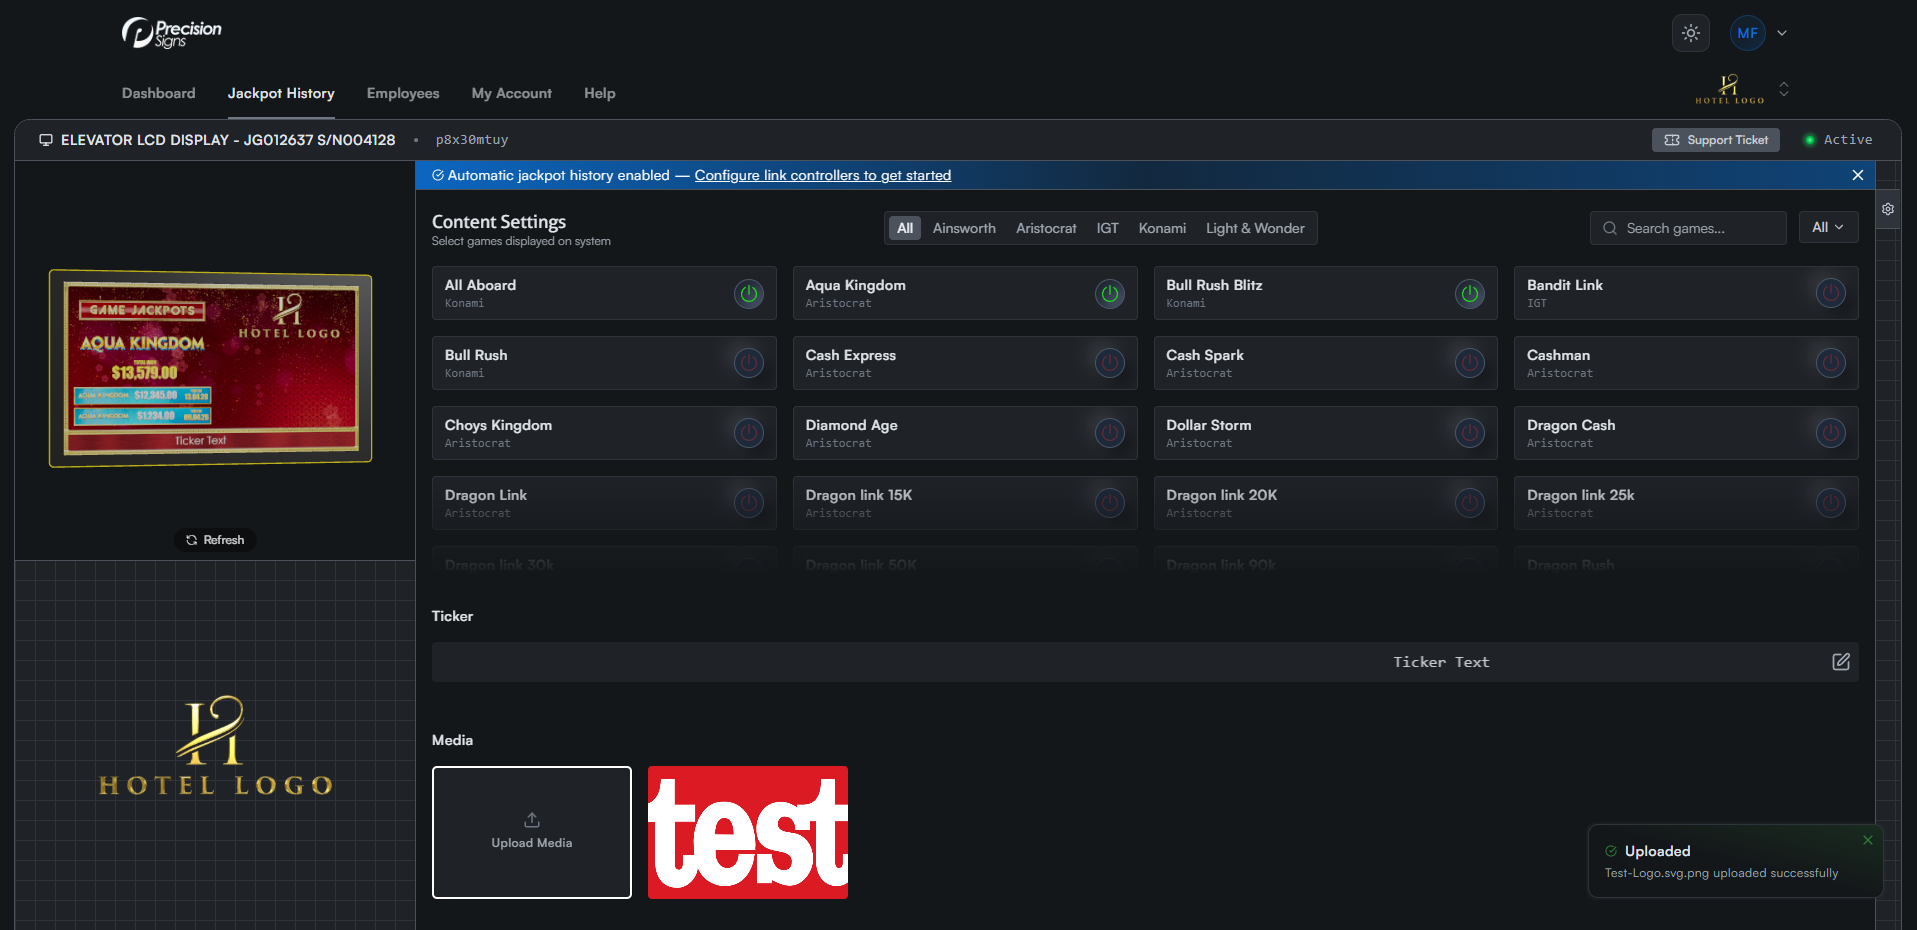Viewport: 1917px width, 930px height.
Task: Open the settings gear on the right edge
Action: click(x=1887, y=210)
